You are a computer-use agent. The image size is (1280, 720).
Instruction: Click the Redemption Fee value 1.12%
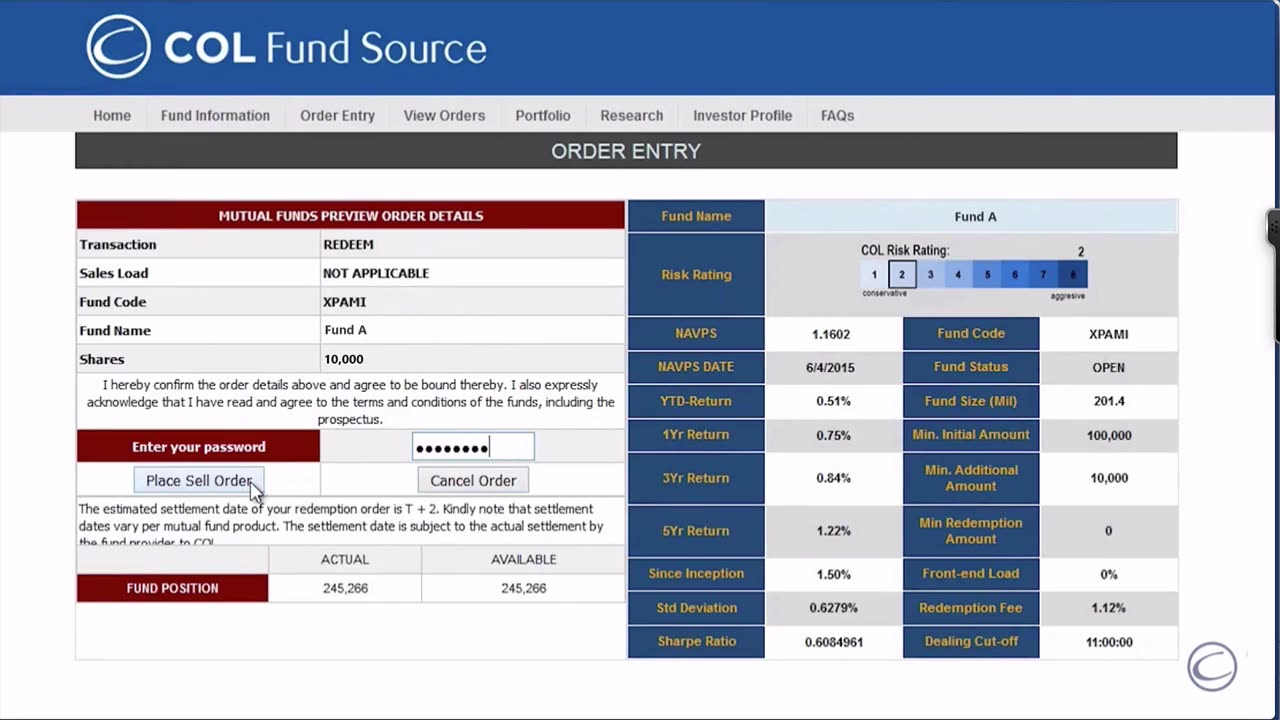[x=1108, y=608]
